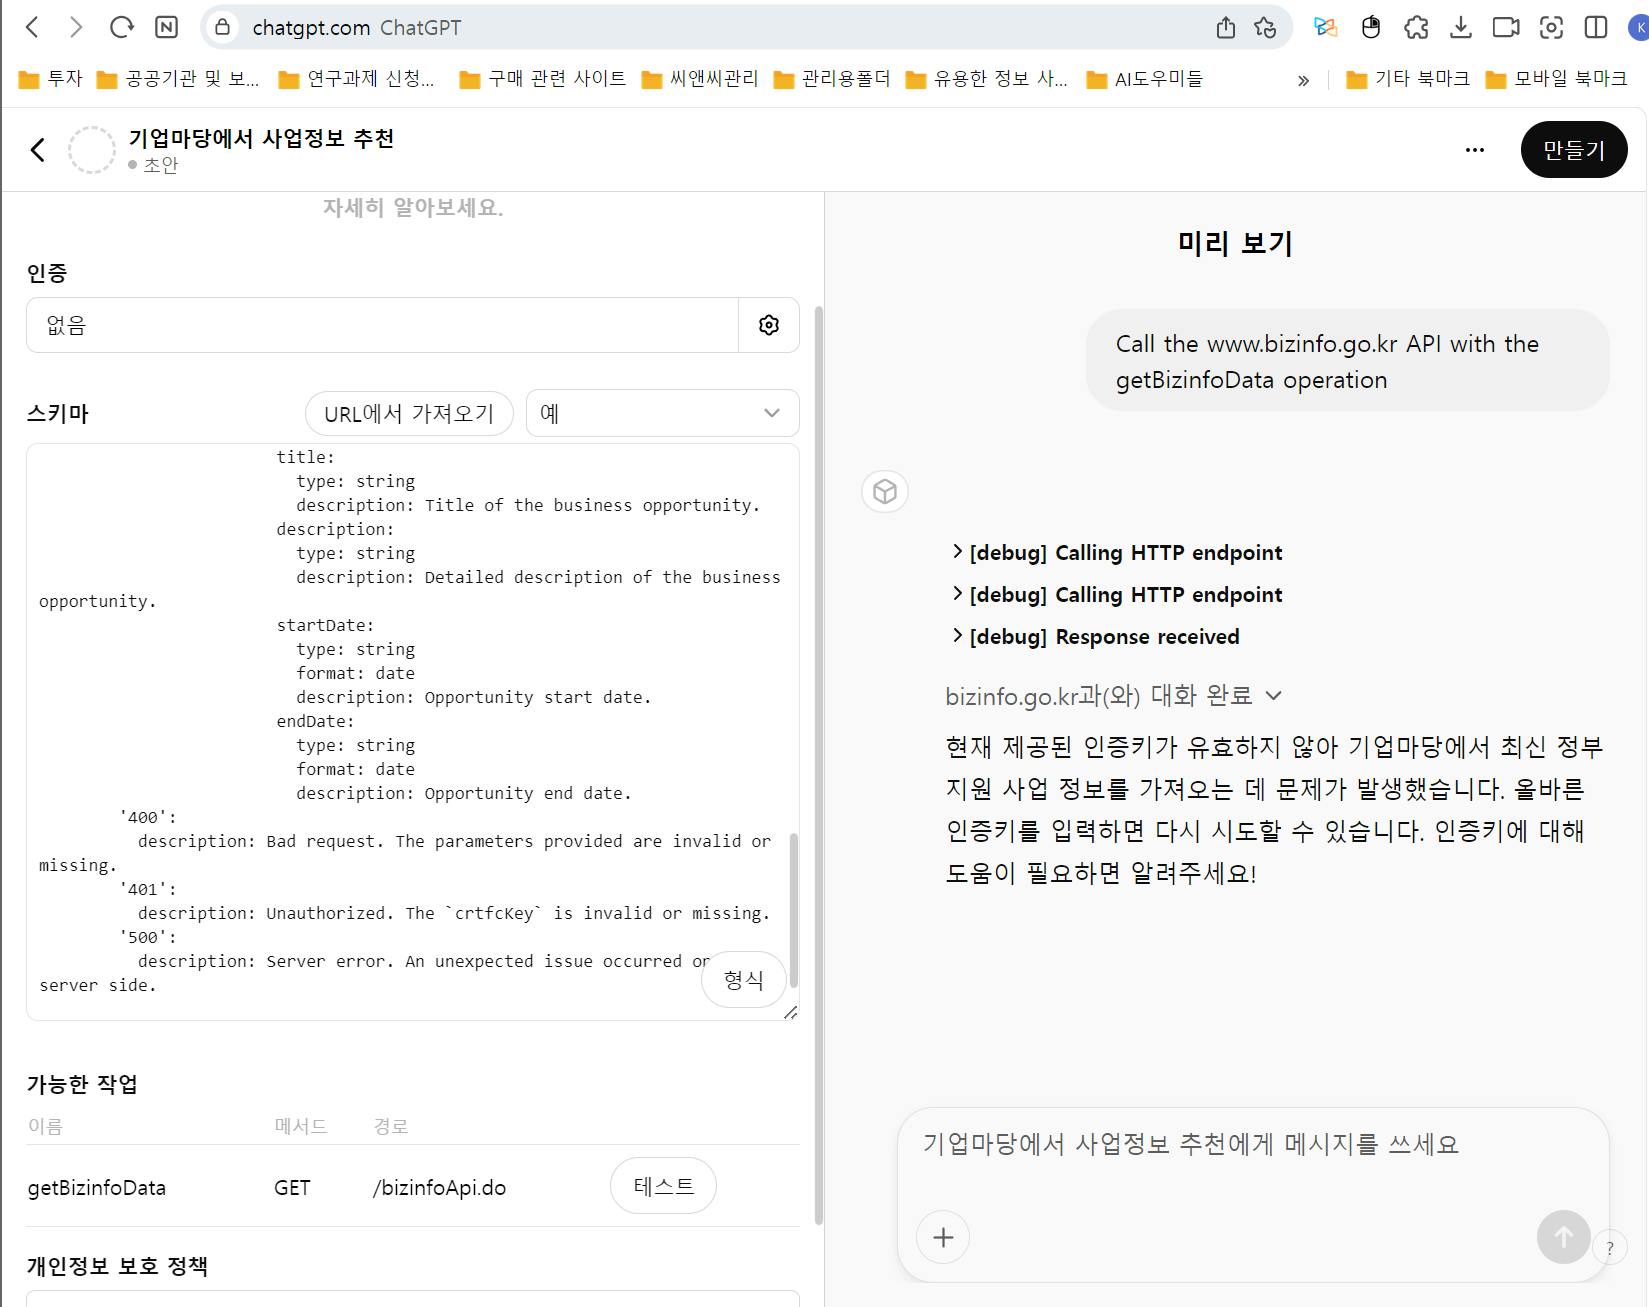Viewport: 1649px width, 1307px height.
Task: Click the screen recording camera icon
Action: (1505, 28)
